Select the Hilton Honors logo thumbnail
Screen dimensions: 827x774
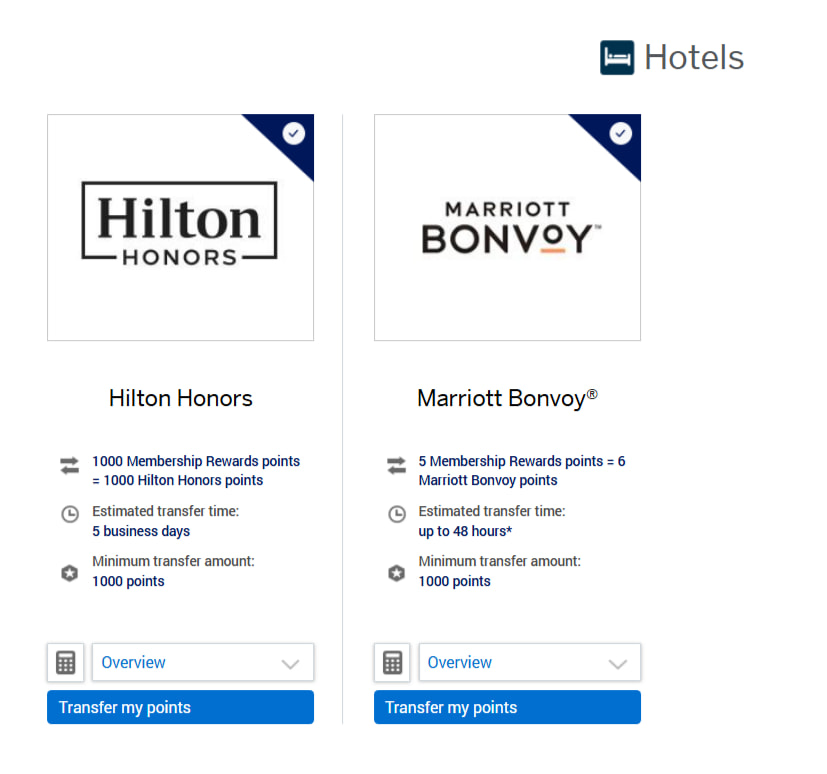[x=180, y=228]
